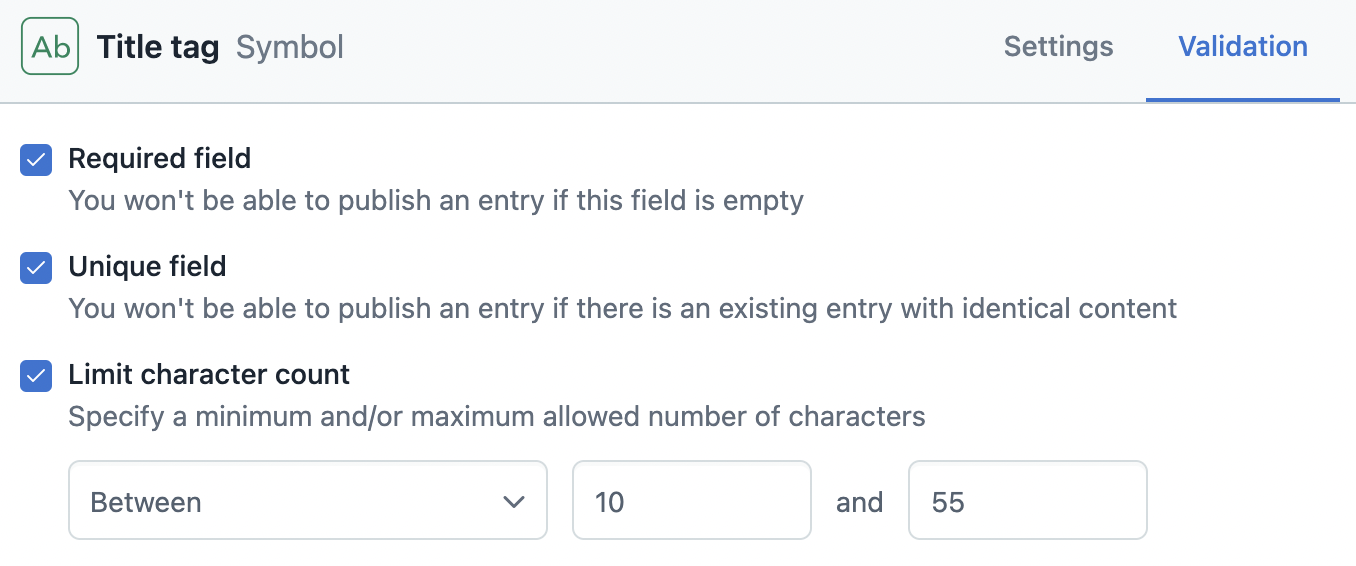Focus the maximum characters field showing 55
This screenshot has width=1356, height=566.
[x=1026, y=501]
